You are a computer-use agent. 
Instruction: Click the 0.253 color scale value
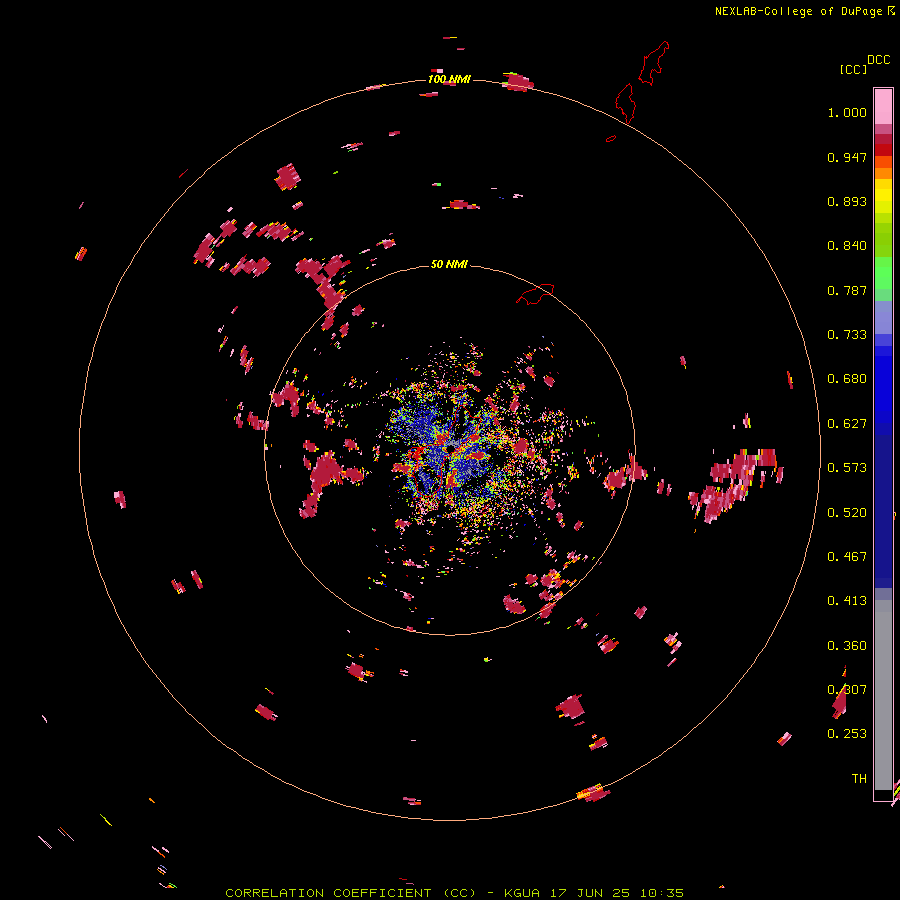point(847,734)
